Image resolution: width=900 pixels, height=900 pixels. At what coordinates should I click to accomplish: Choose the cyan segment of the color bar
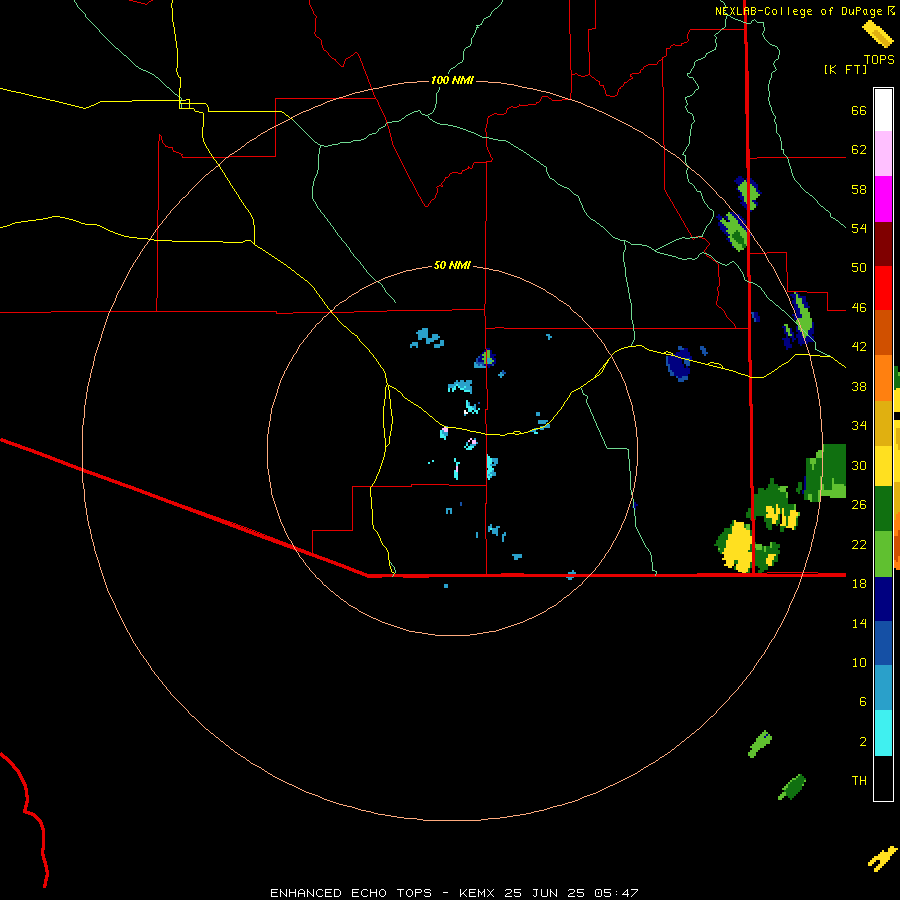pos(883,733)
